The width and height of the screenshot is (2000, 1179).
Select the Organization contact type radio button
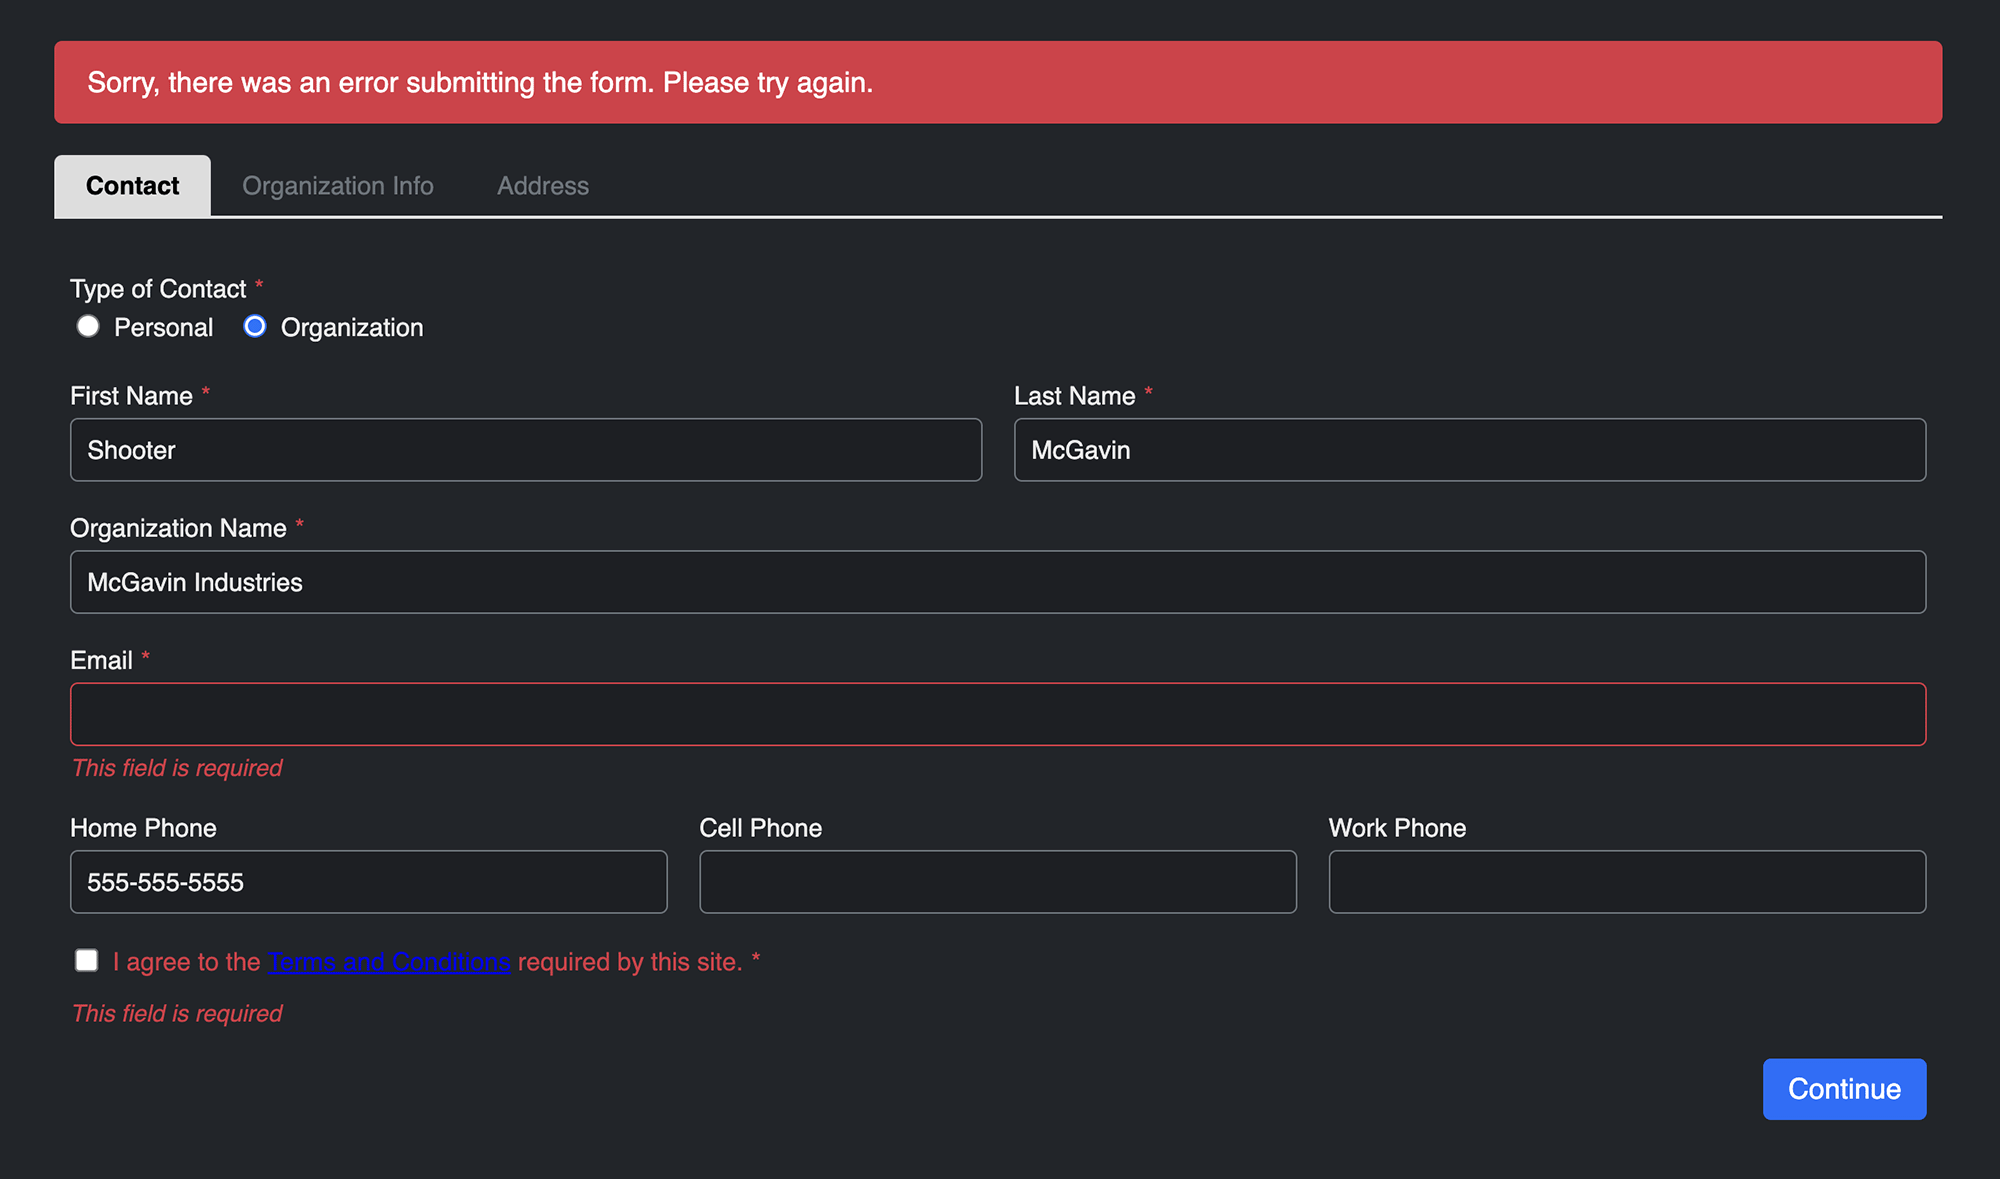[x=256, y=326]
